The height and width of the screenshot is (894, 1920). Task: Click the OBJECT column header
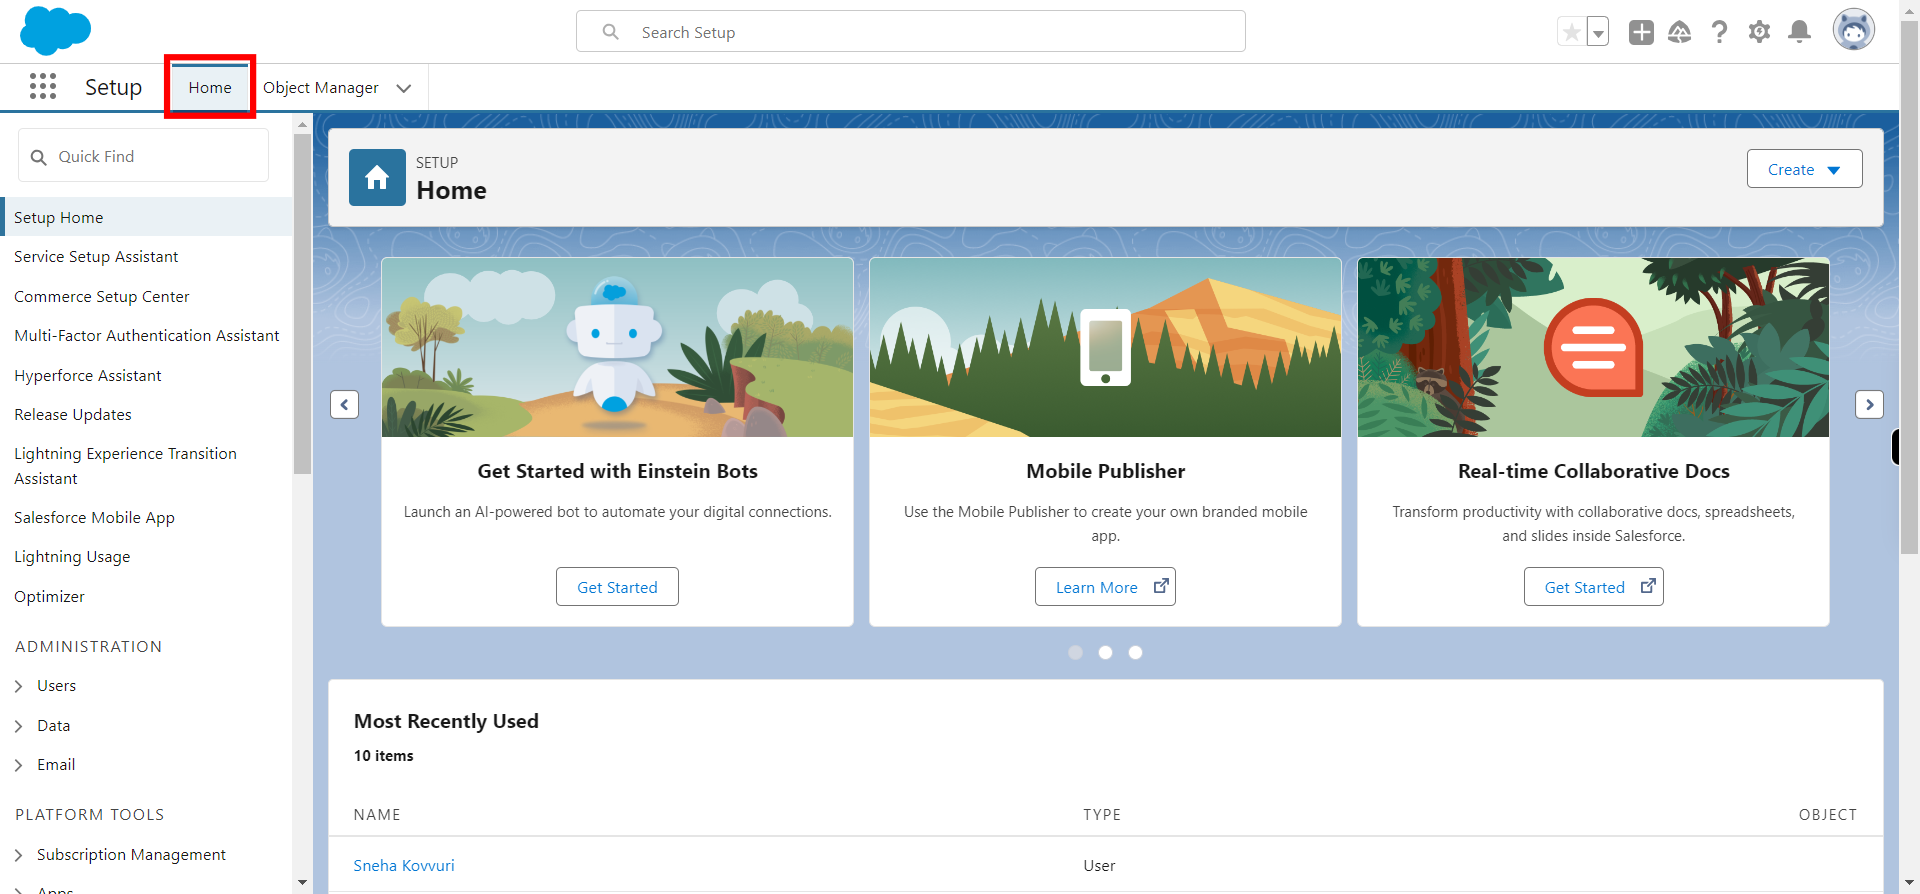pyautogui.click(x=1828, y=815)
